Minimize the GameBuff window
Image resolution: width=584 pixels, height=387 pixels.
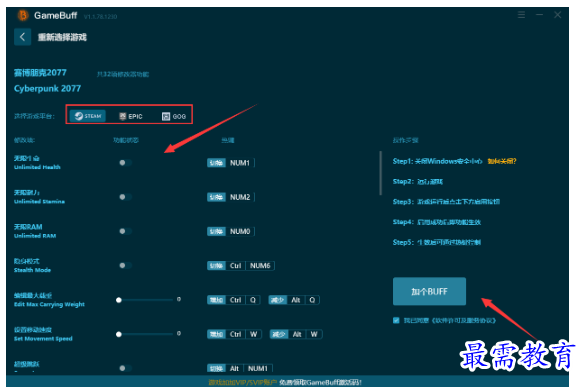539,15
